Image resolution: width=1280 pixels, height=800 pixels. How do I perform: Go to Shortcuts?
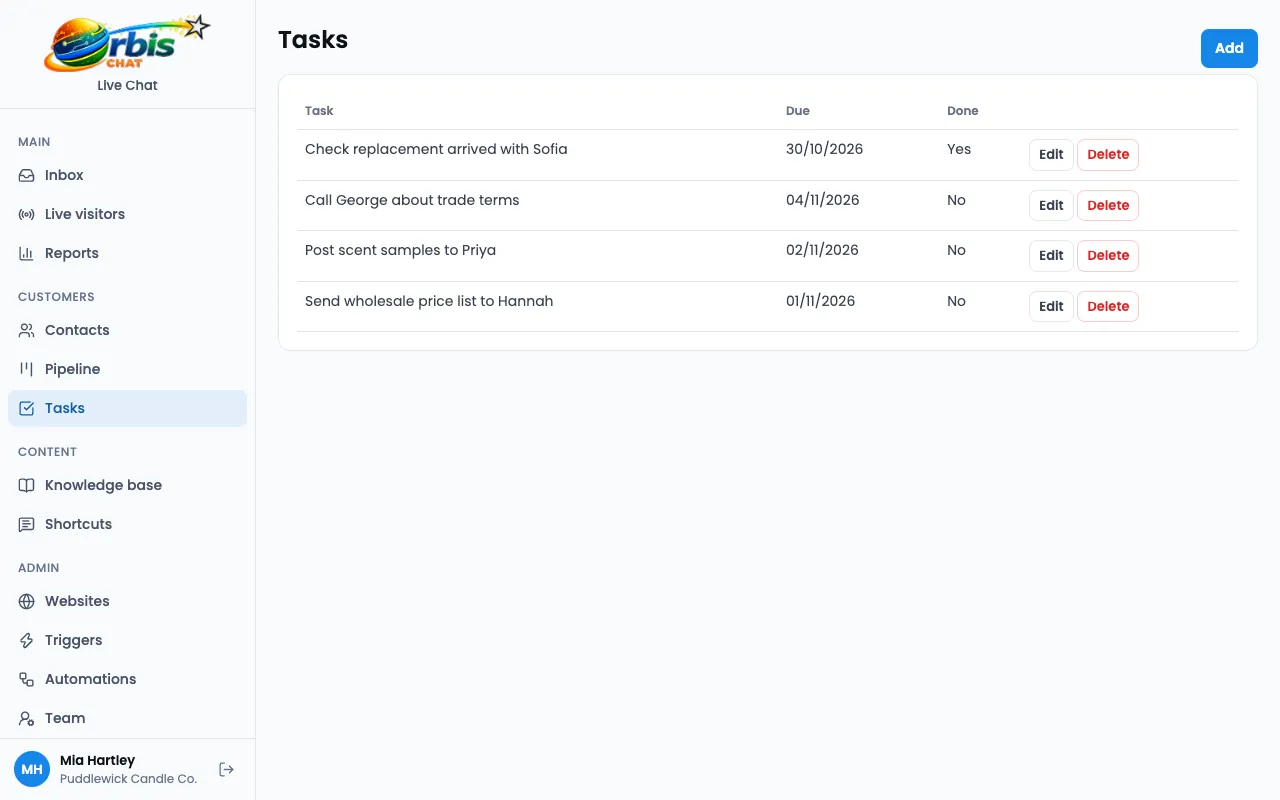click(127, 524)
